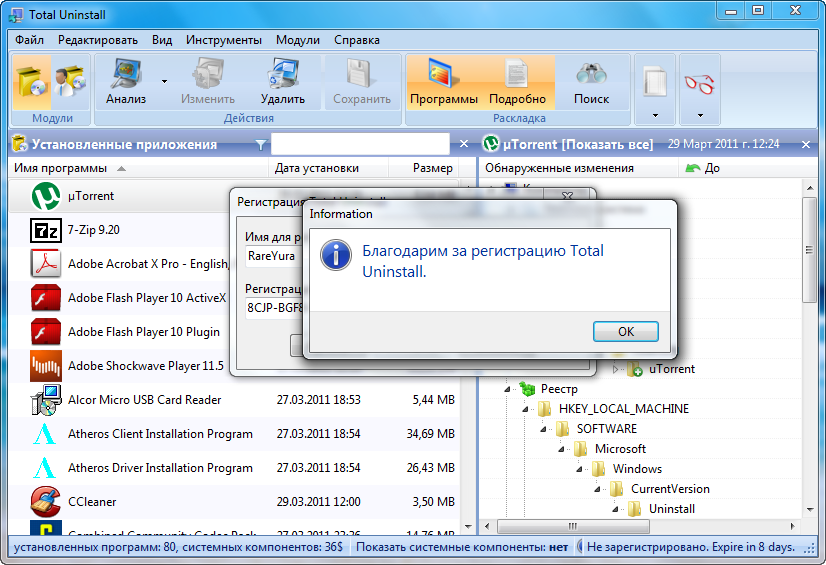Screen dimensions: 826x565
Task: Sort by Имя программы column
Action: pos(139,168)
